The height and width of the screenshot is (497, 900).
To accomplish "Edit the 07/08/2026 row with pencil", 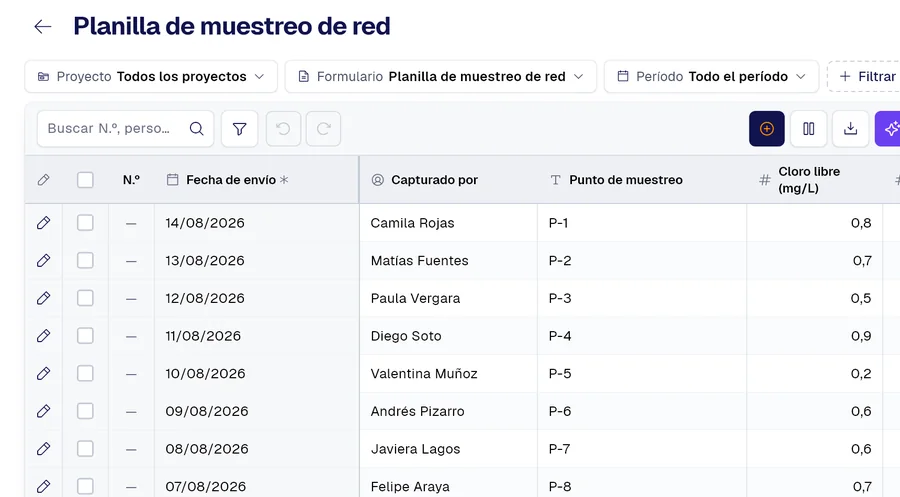I will [x=44, y=486].
